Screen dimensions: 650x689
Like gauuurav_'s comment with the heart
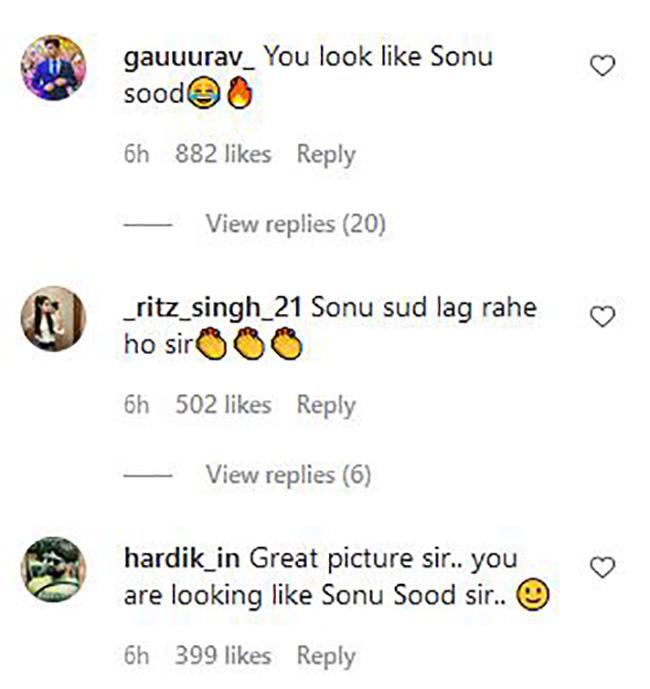[x=602, y=67]
